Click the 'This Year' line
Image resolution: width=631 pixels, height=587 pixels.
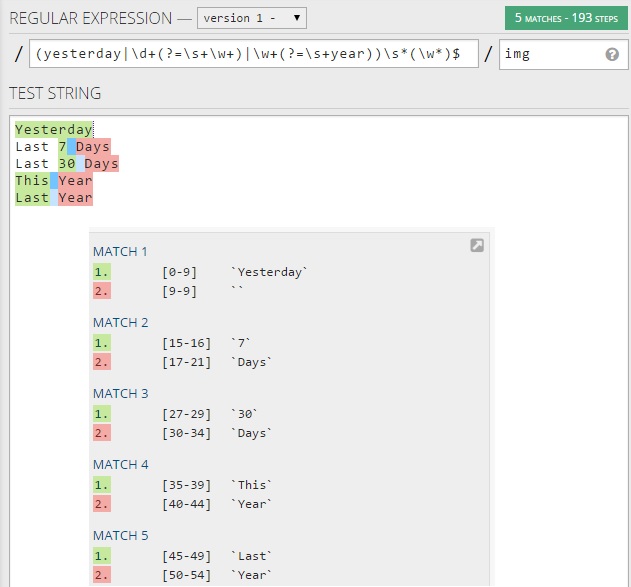(54, 181)
